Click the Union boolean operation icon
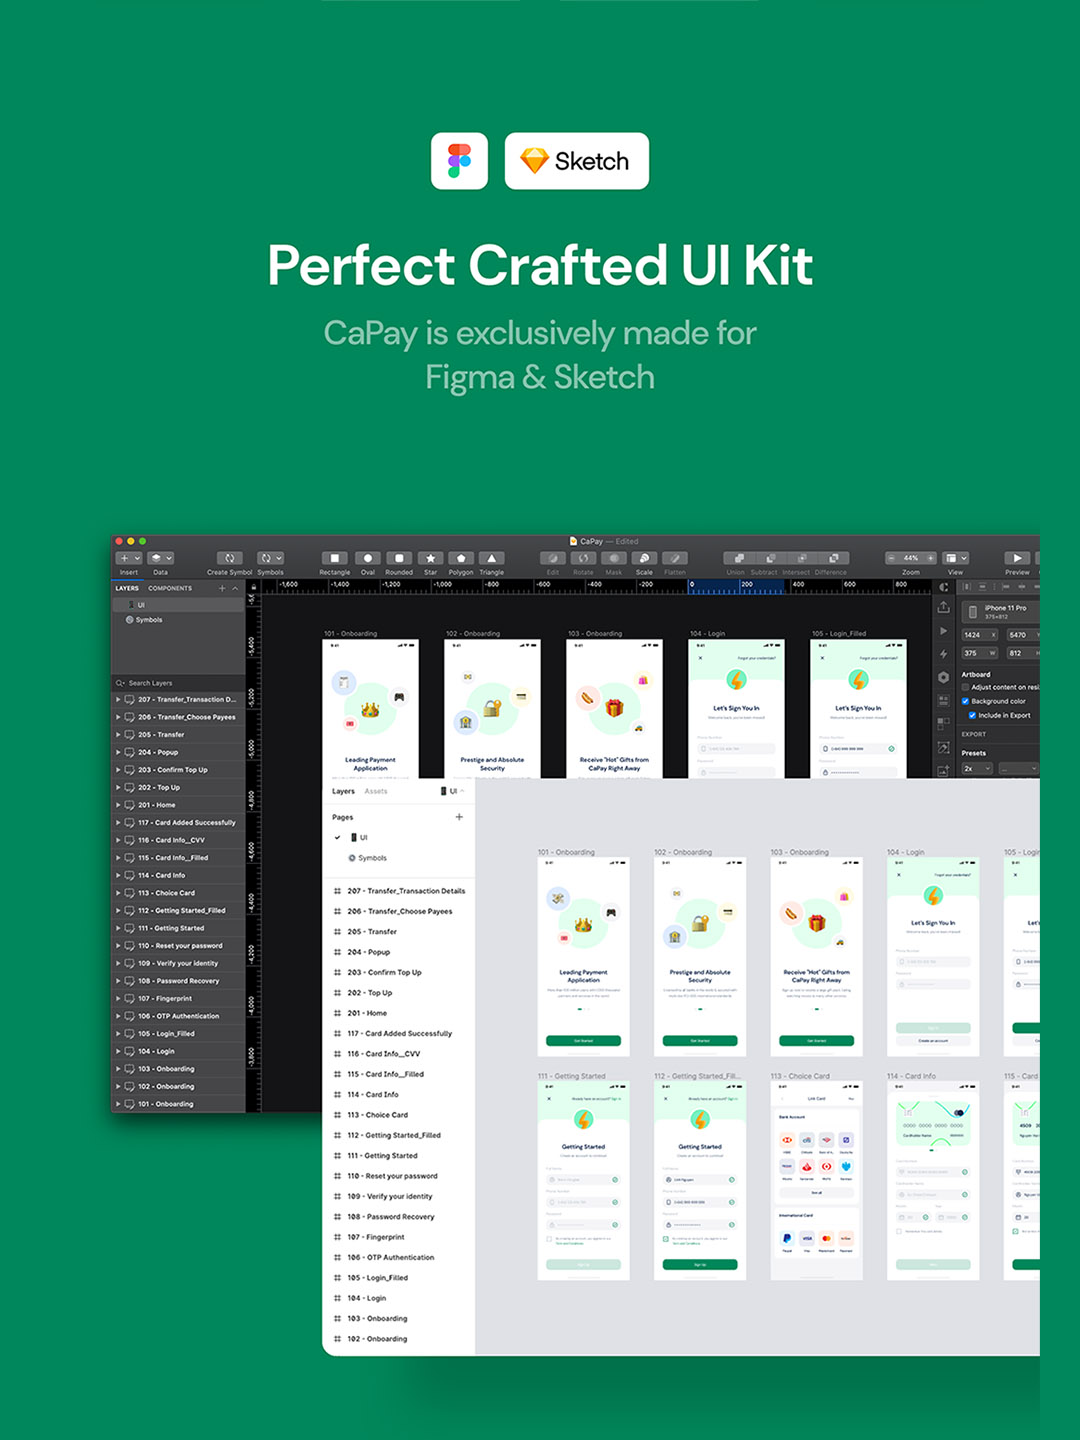Image resolution: width=1080 pixels, height=1440 pixels. 736,559
